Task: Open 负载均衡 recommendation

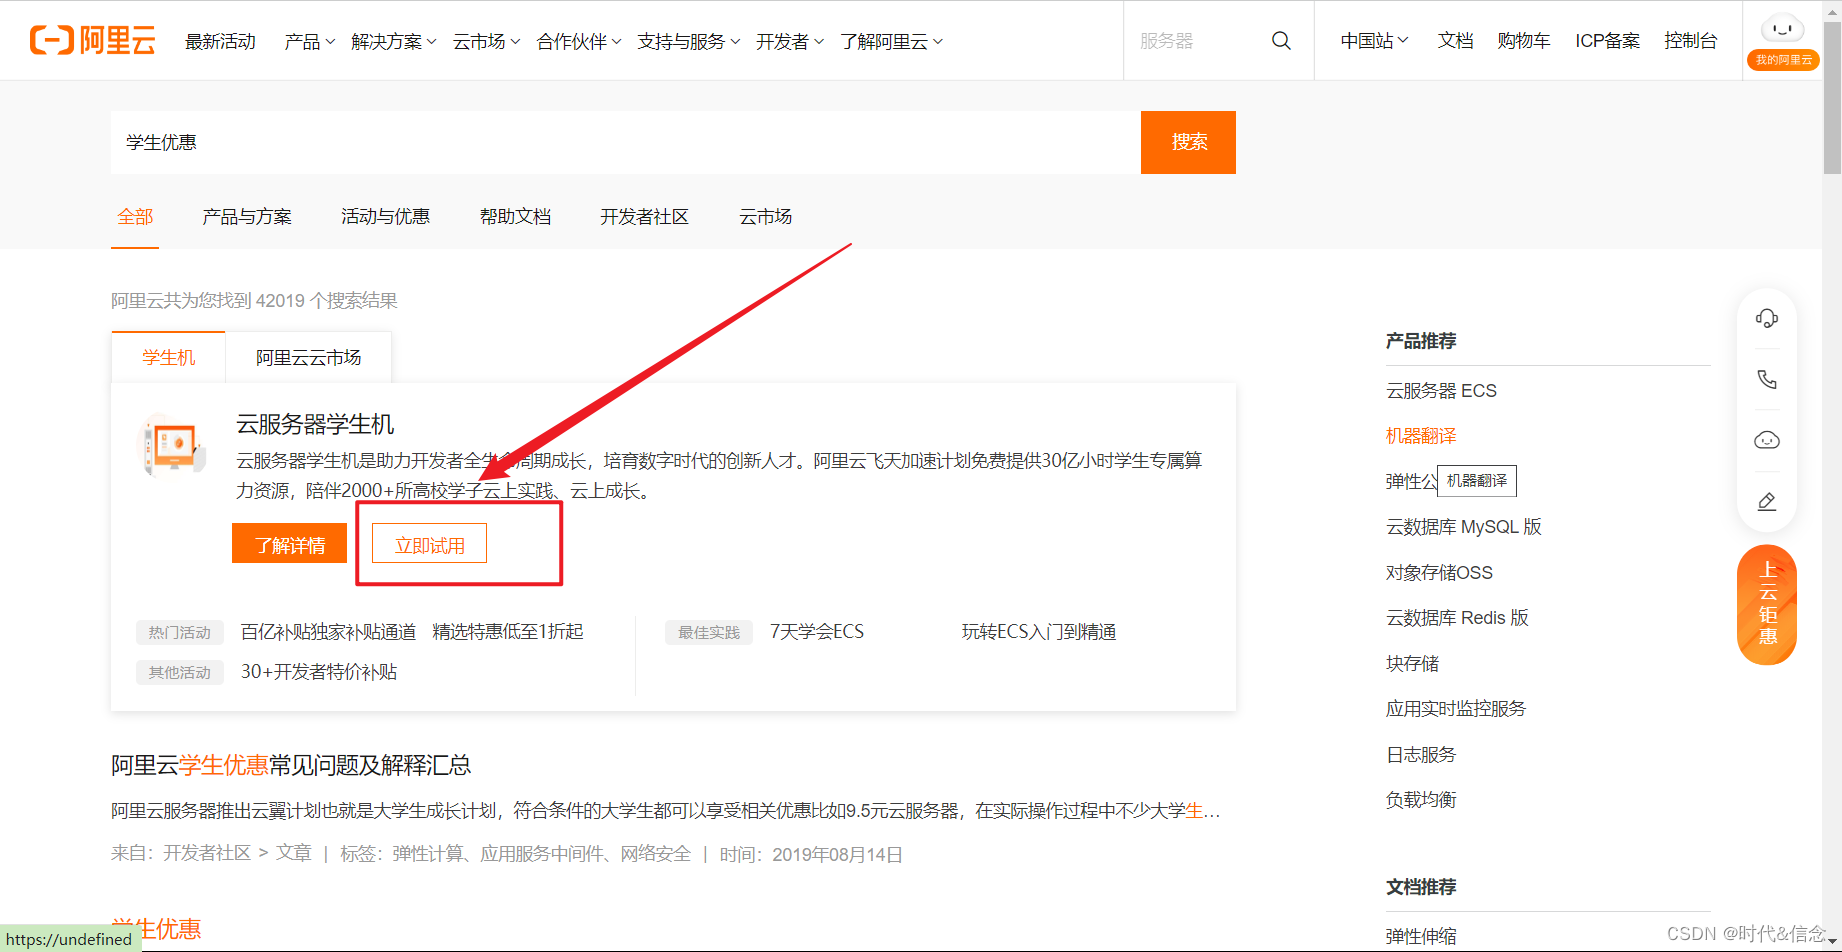Action: (1421, 800)
